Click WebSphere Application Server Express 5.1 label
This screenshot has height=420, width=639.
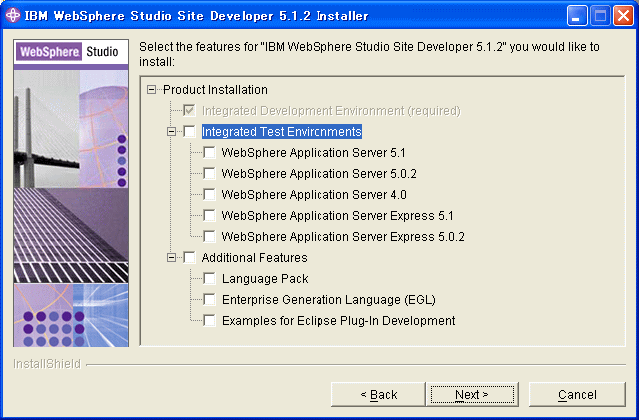pos(337,215)
